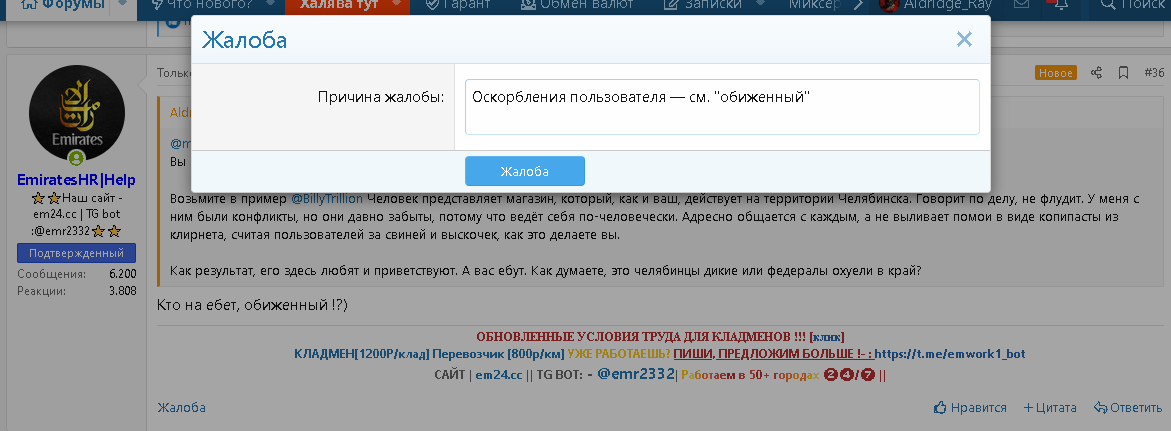The image size is (1171, 431).
Task: Open the EmiratesHR|Help user profile link
Action: pos(77,180)
